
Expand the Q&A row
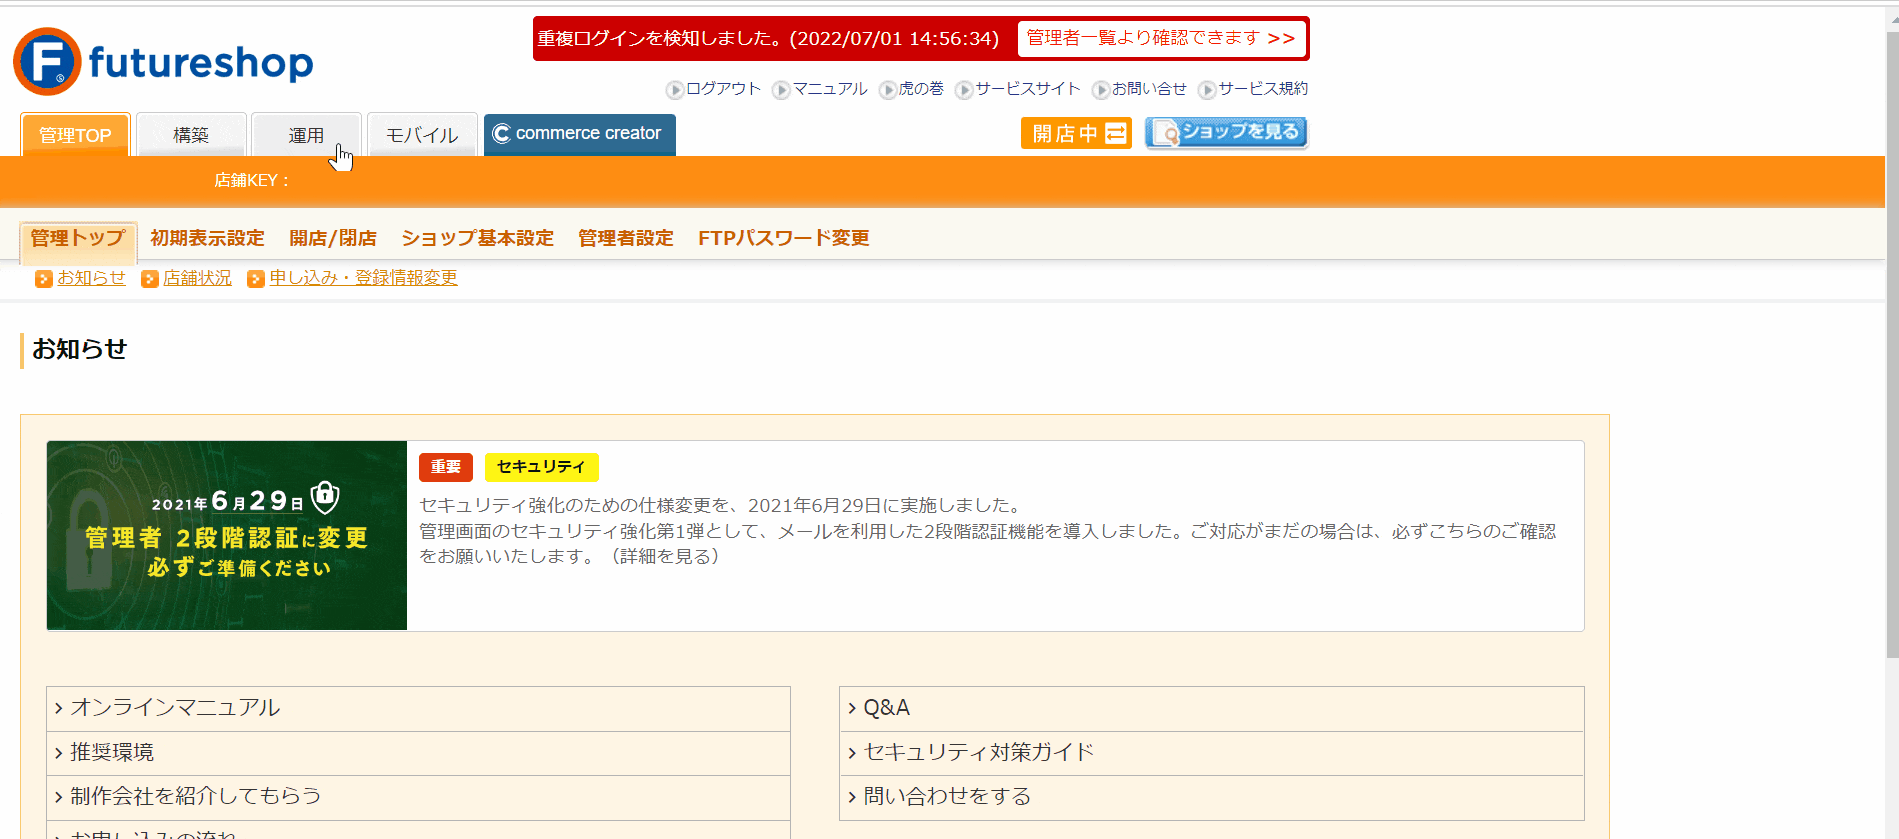(1212, 708)
